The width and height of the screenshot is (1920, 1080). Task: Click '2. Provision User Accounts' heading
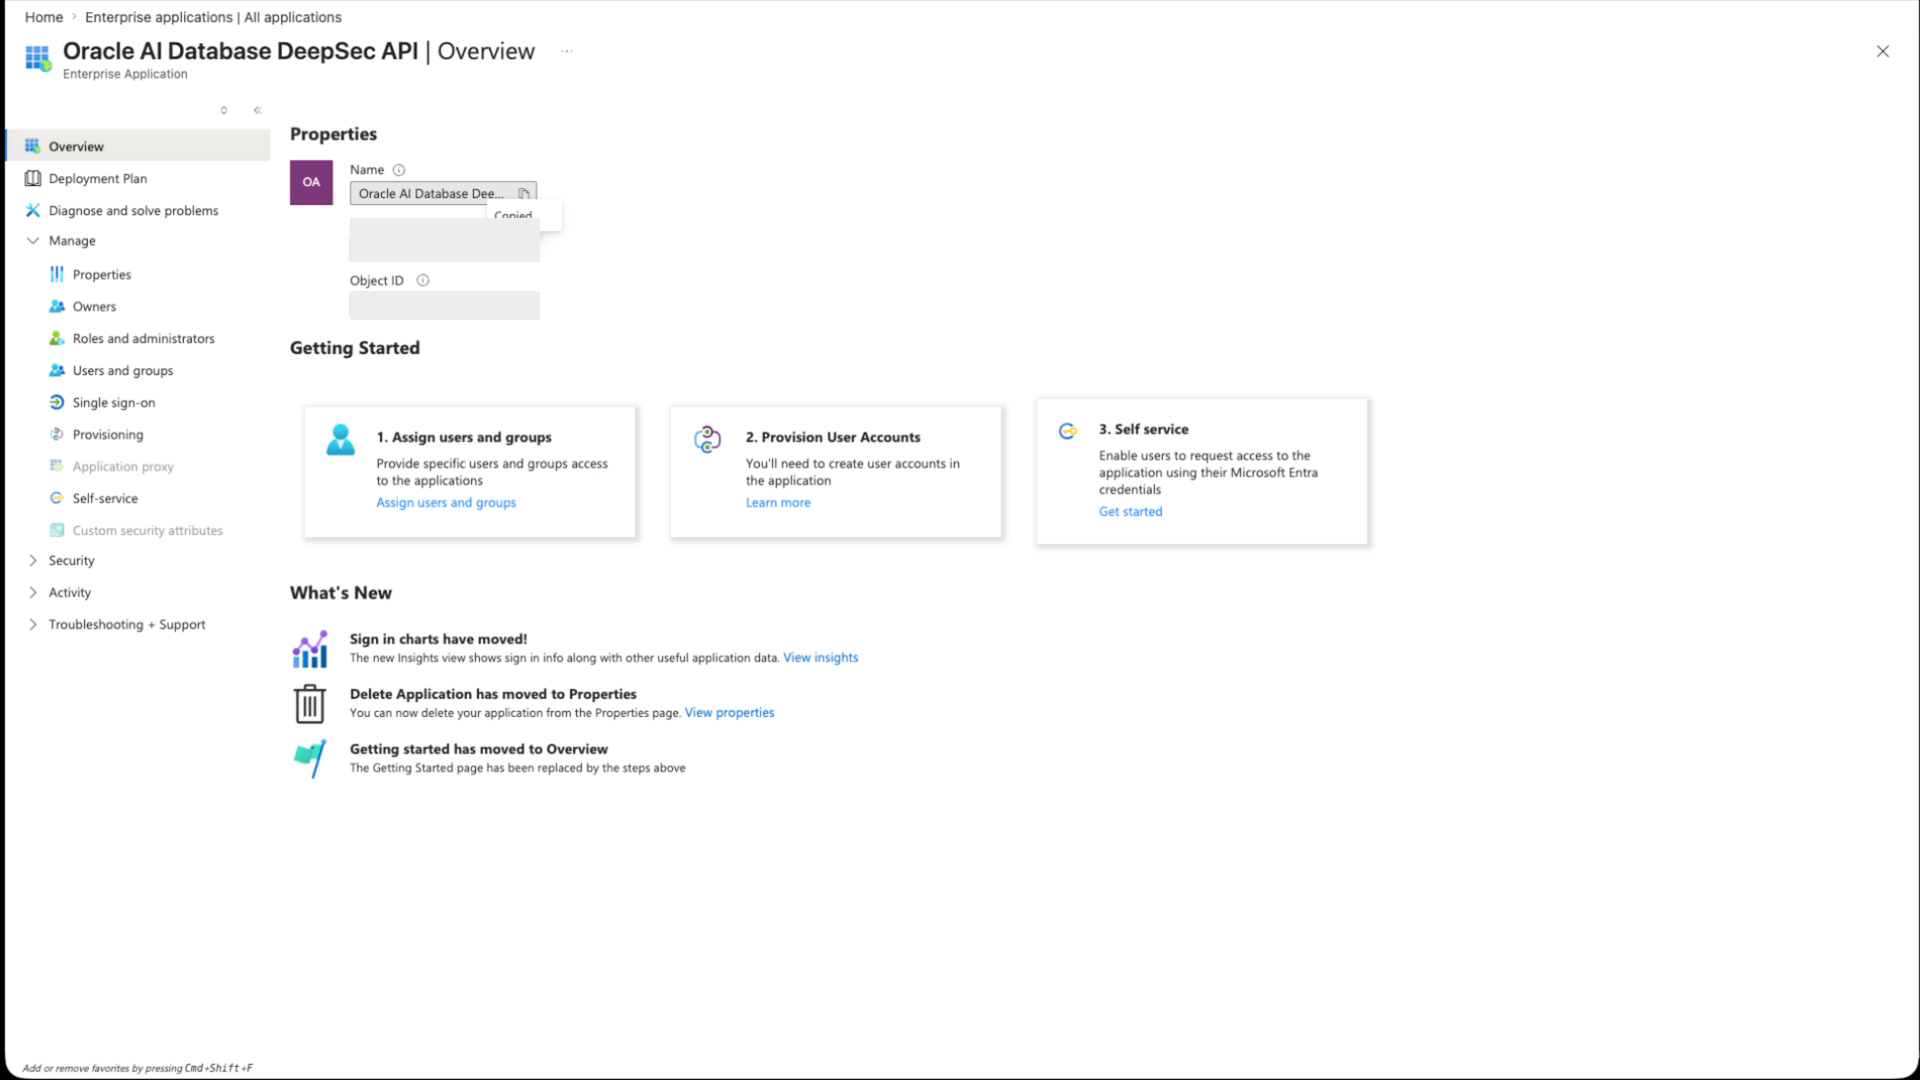click(833, 438)
